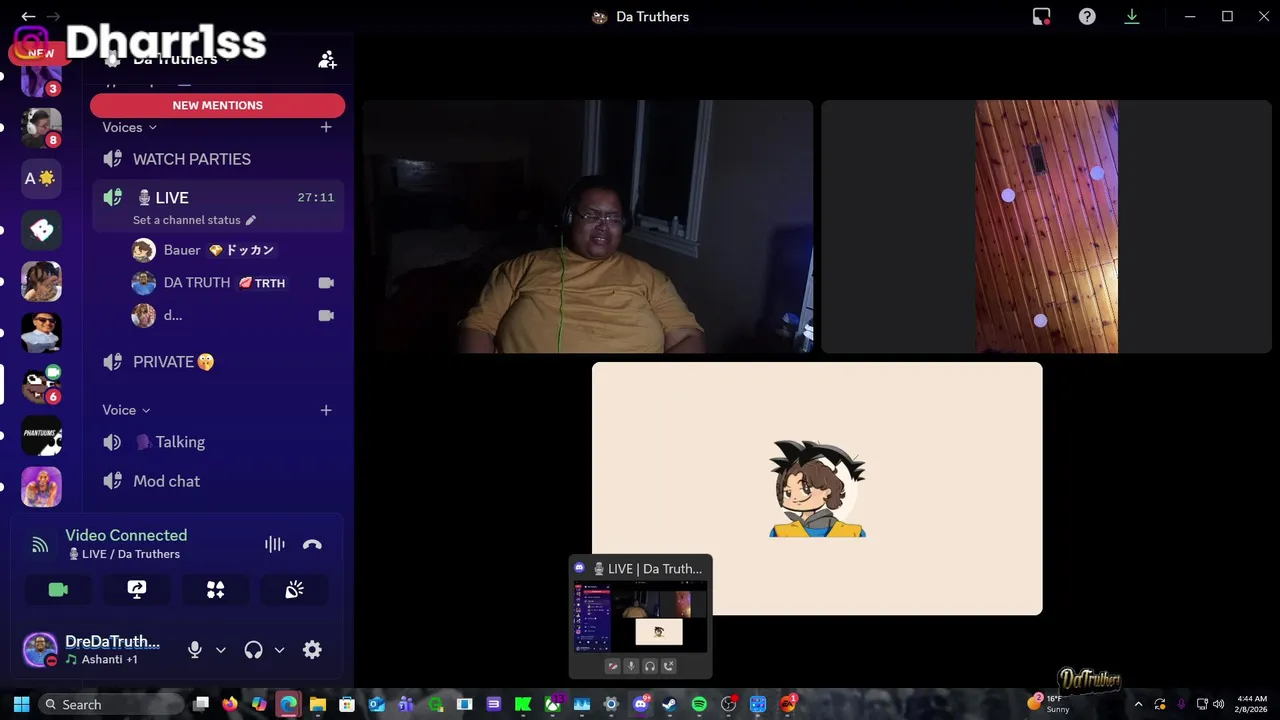Screen dimensions: 1280x720
Task: Show hidden system tray icons
Action: click(x=1137, y=704)
